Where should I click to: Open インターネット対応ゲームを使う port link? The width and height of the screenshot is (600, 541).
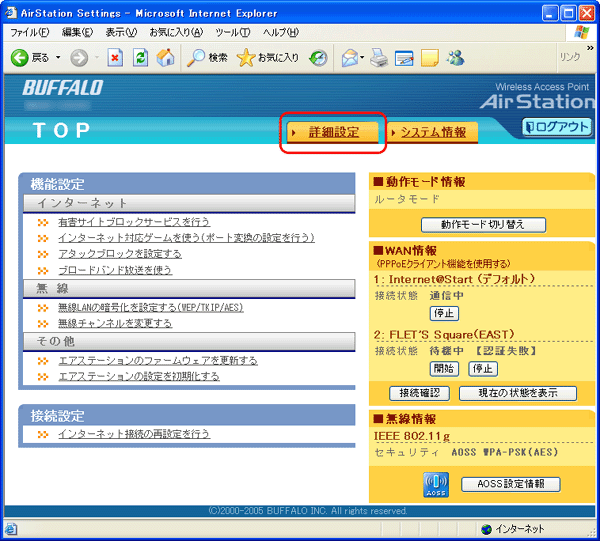click(186, 238)
